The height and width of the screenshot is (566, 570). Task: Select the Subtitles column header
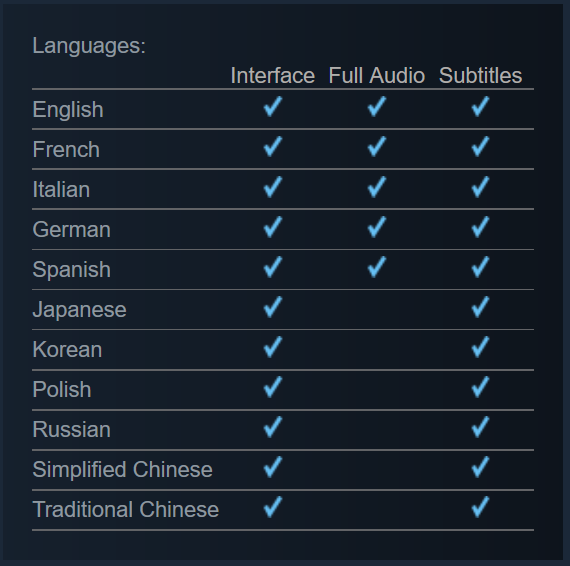coord(480,76)
